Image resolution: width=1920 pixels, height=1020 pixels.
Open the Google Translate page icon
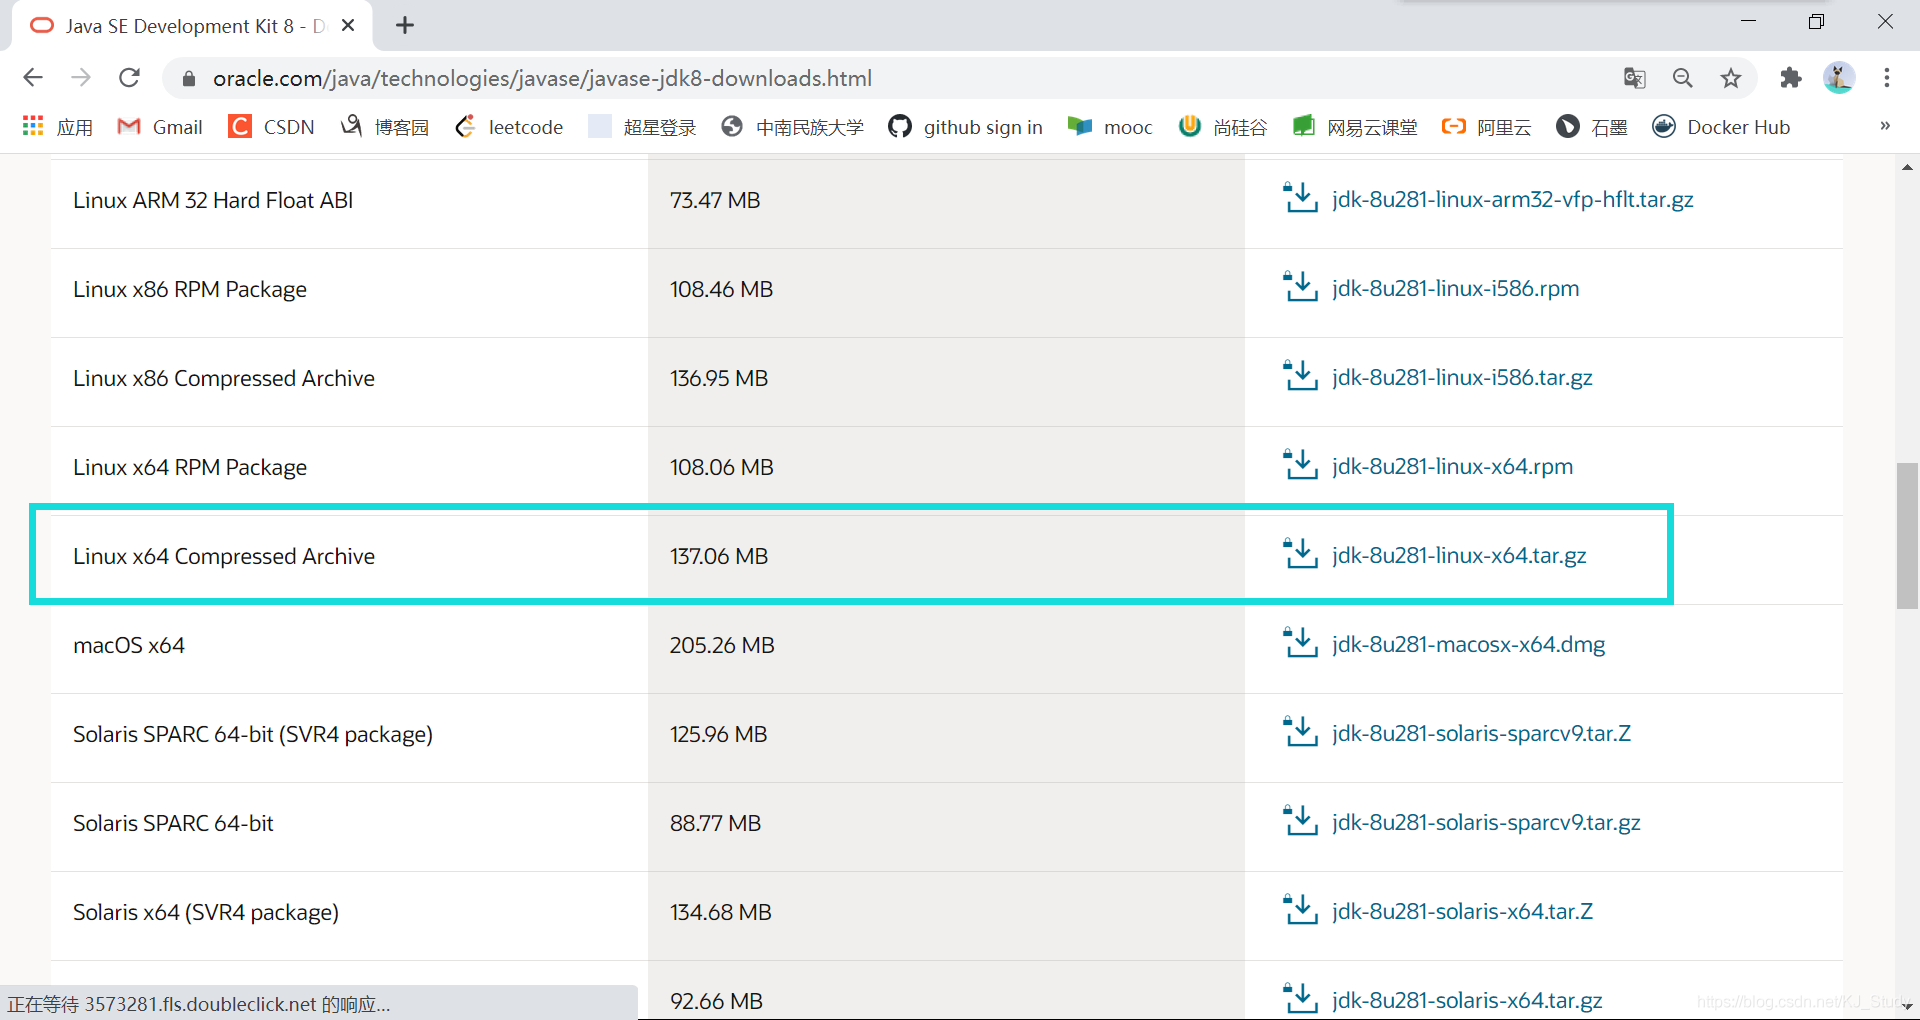1634,78
